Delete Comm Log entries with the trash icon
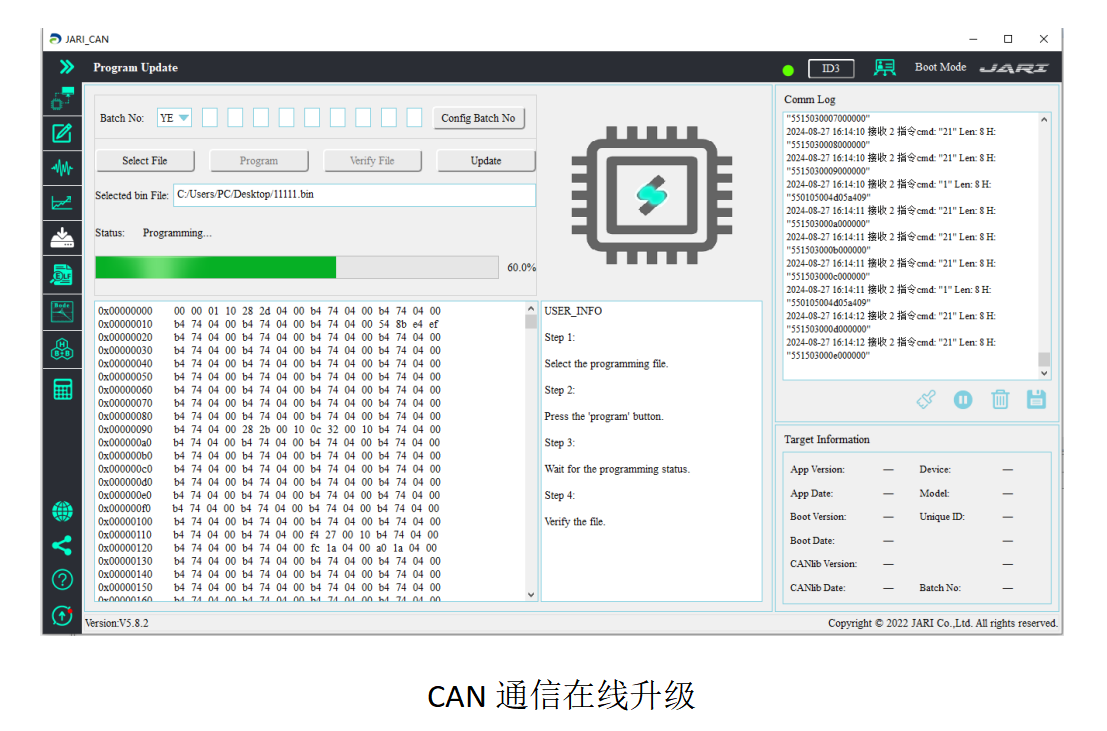This screenshot has height=731, width=1107. (x=999, y=399)
